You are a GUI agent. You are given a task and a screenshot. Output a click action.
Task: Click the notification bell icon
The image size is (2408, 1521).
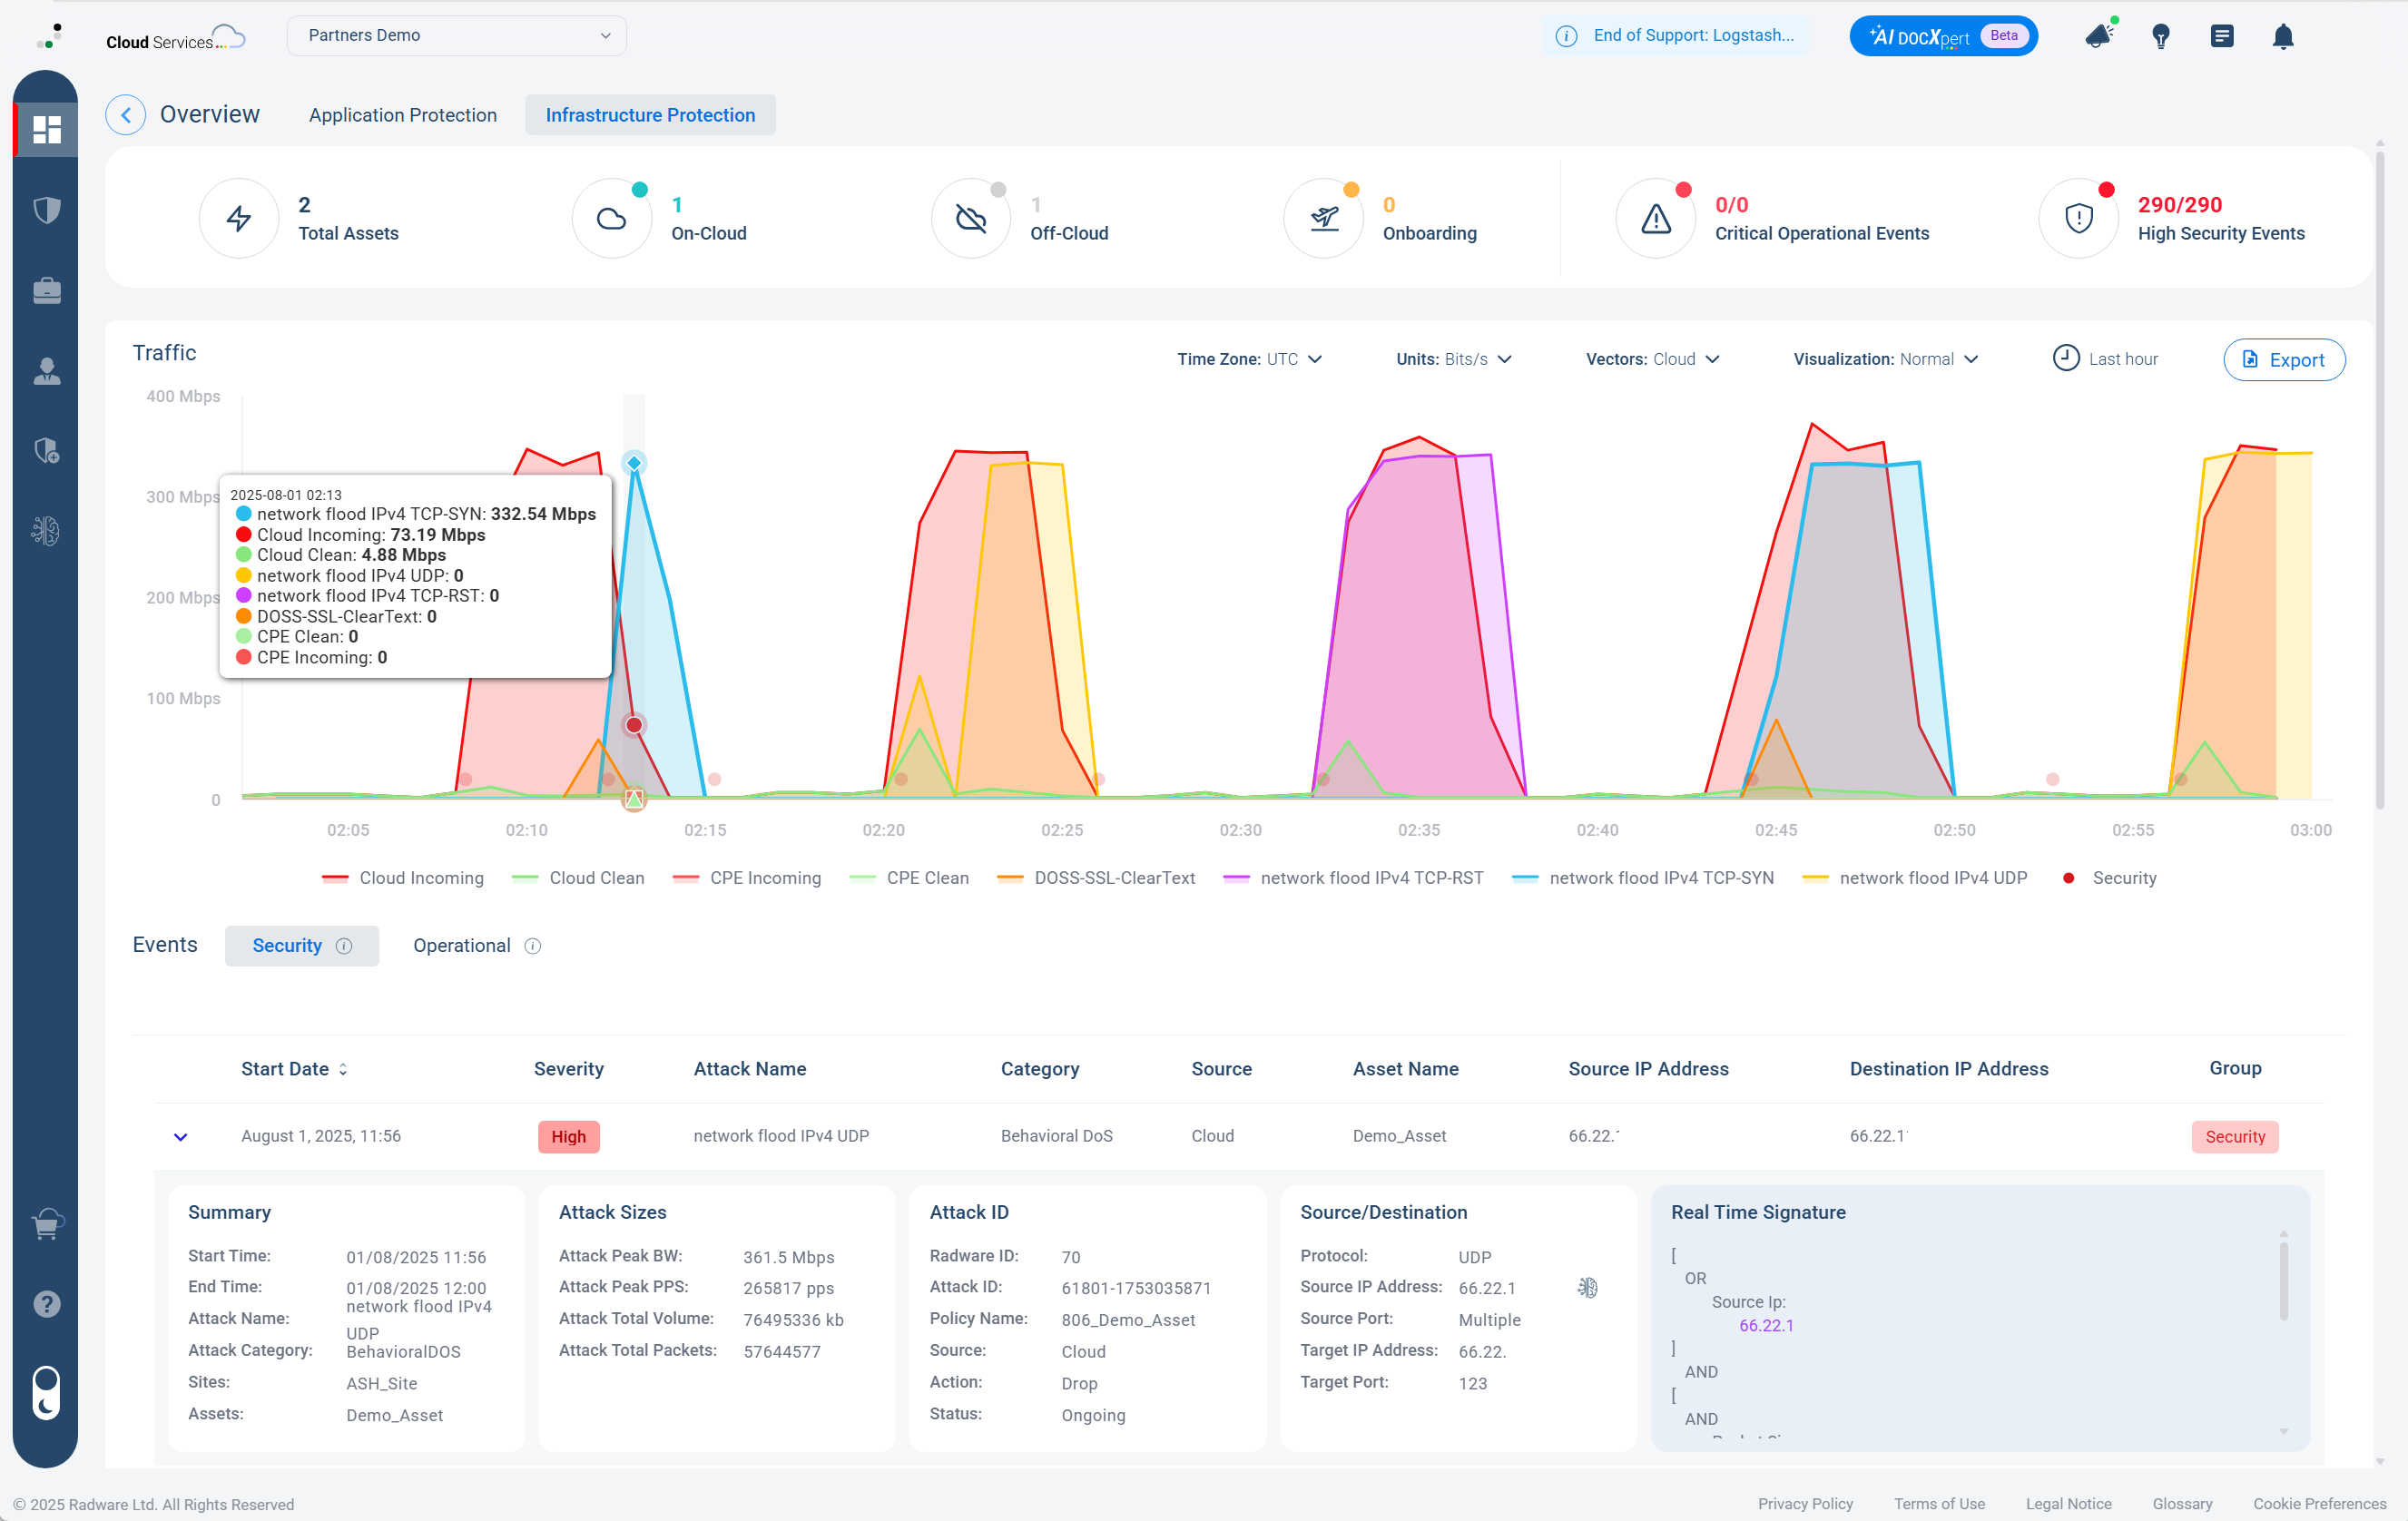coord(2282,37)
